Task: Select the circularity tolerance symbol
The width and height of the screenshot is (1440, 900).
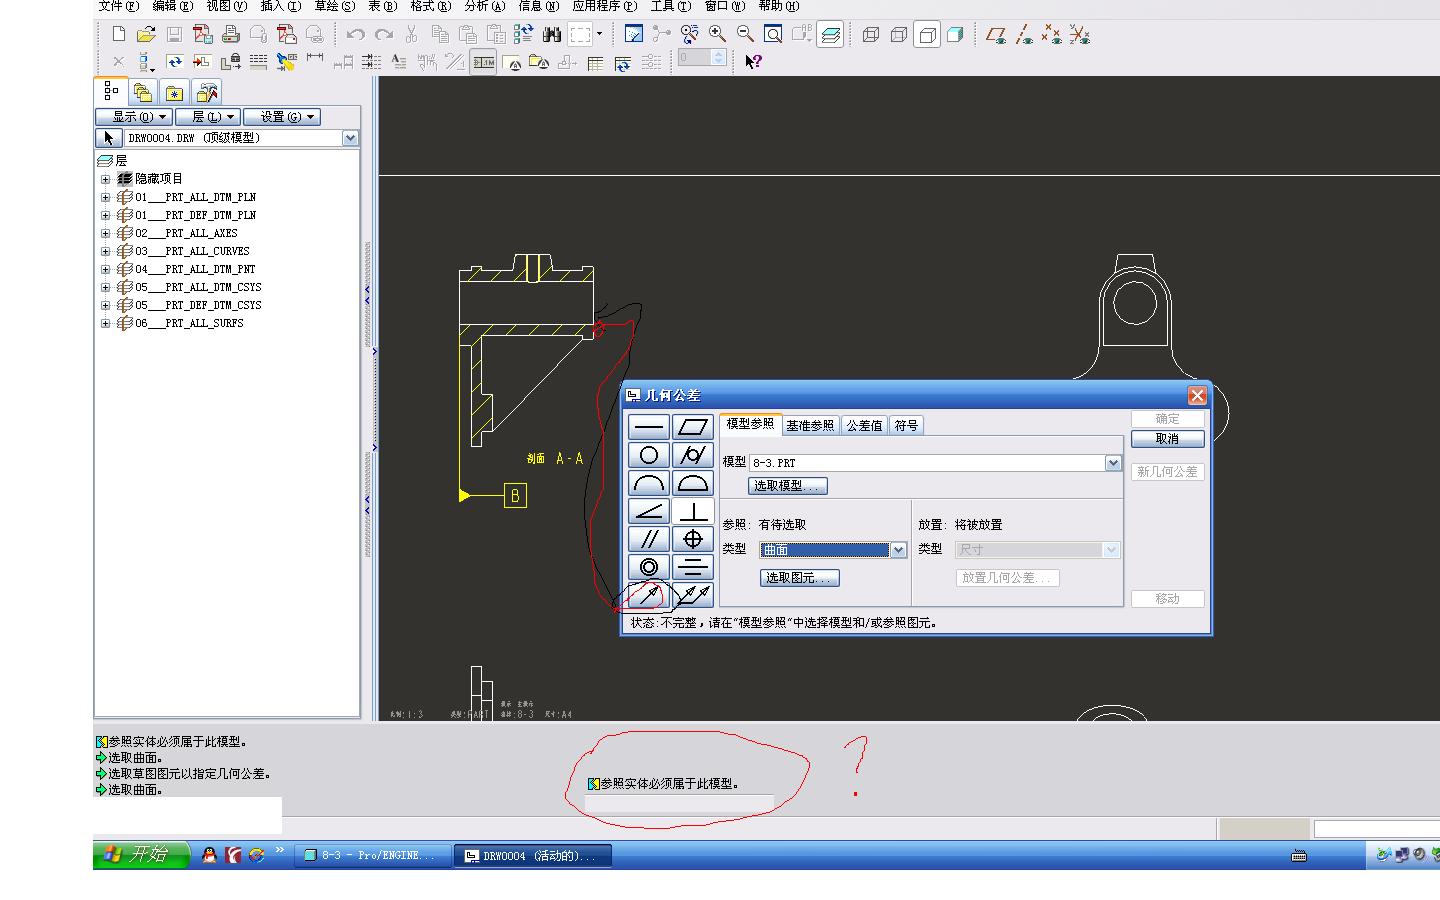Action: coord(649,455)
